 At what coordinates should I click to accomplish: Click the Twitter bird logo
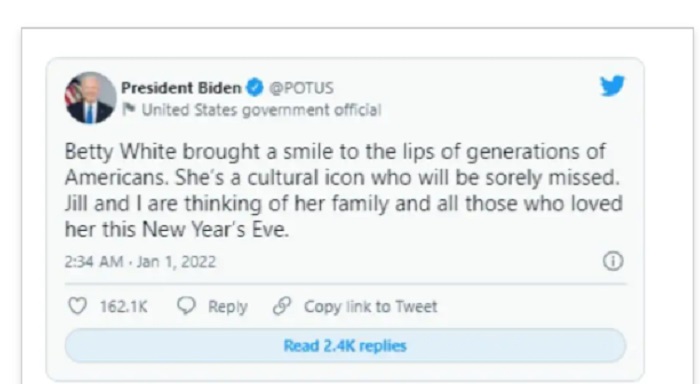pyautogui.click(x=612, y=85)
